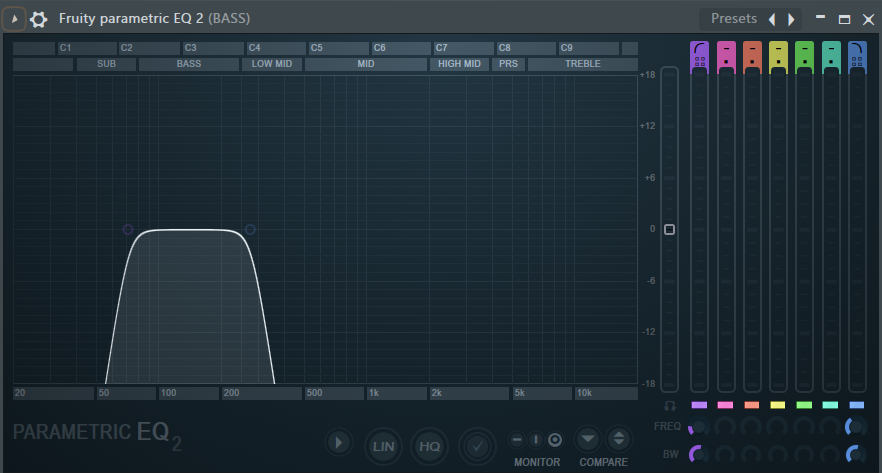The height and width of the screenshot is (473, 882).
Task: Click the teal band 6 type token
Action: point(831,56)
